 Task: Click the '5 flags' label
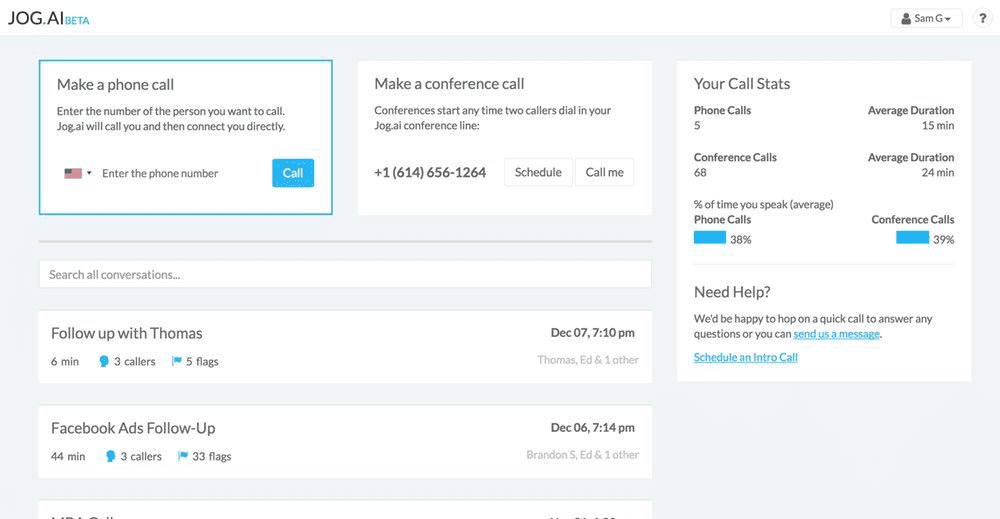202,362
